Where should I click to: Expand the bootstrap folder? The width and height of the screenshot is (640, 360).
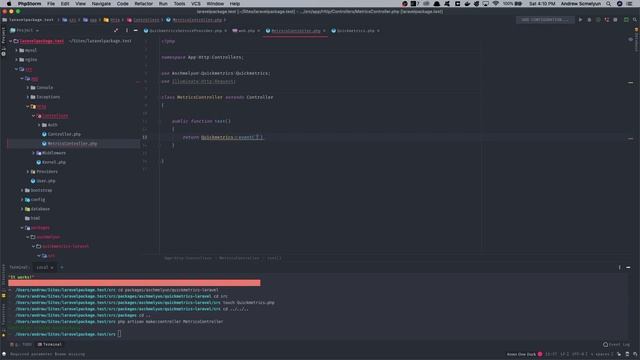(x=22, y=190)
